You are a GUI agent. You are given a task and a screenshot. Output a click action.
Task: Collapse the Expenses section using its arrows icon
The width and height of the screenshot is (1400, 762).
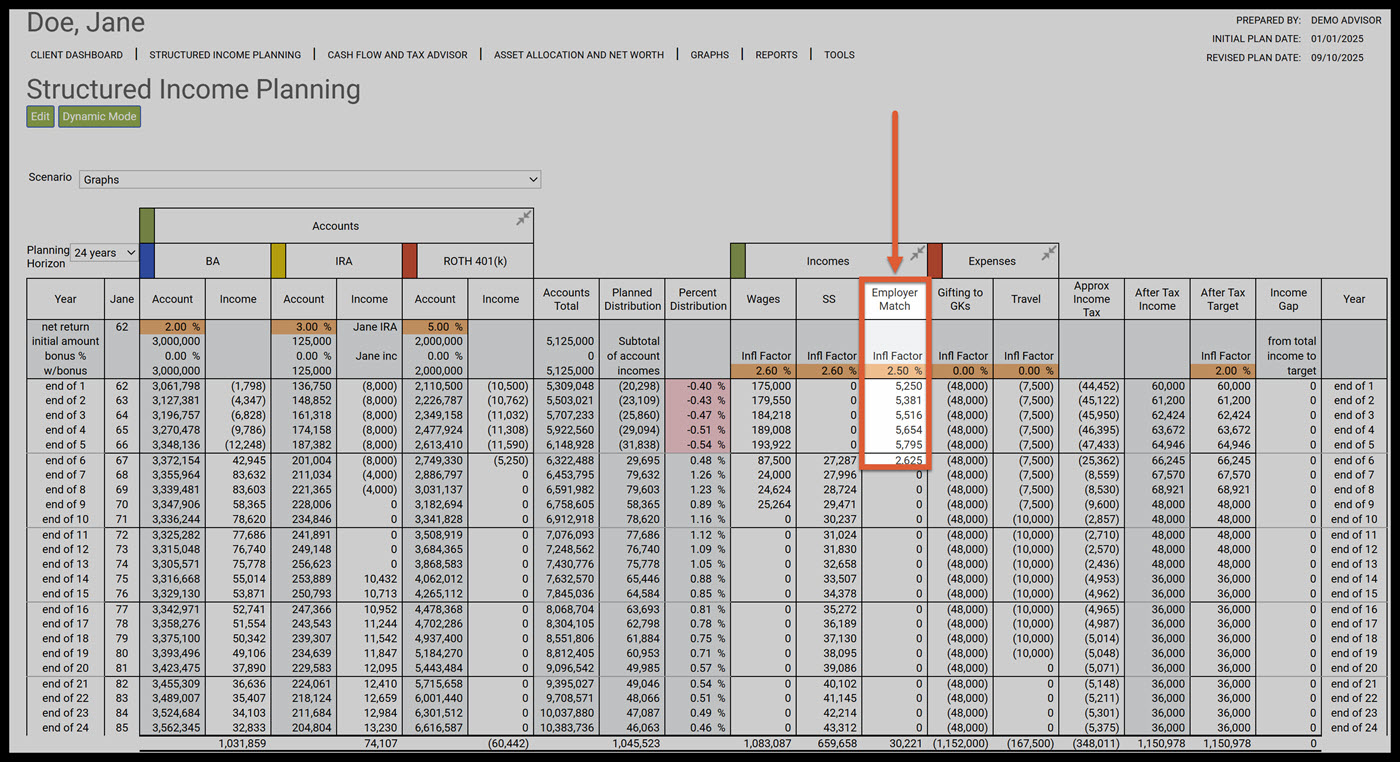pyautogui.click(x=1048, y=253)
